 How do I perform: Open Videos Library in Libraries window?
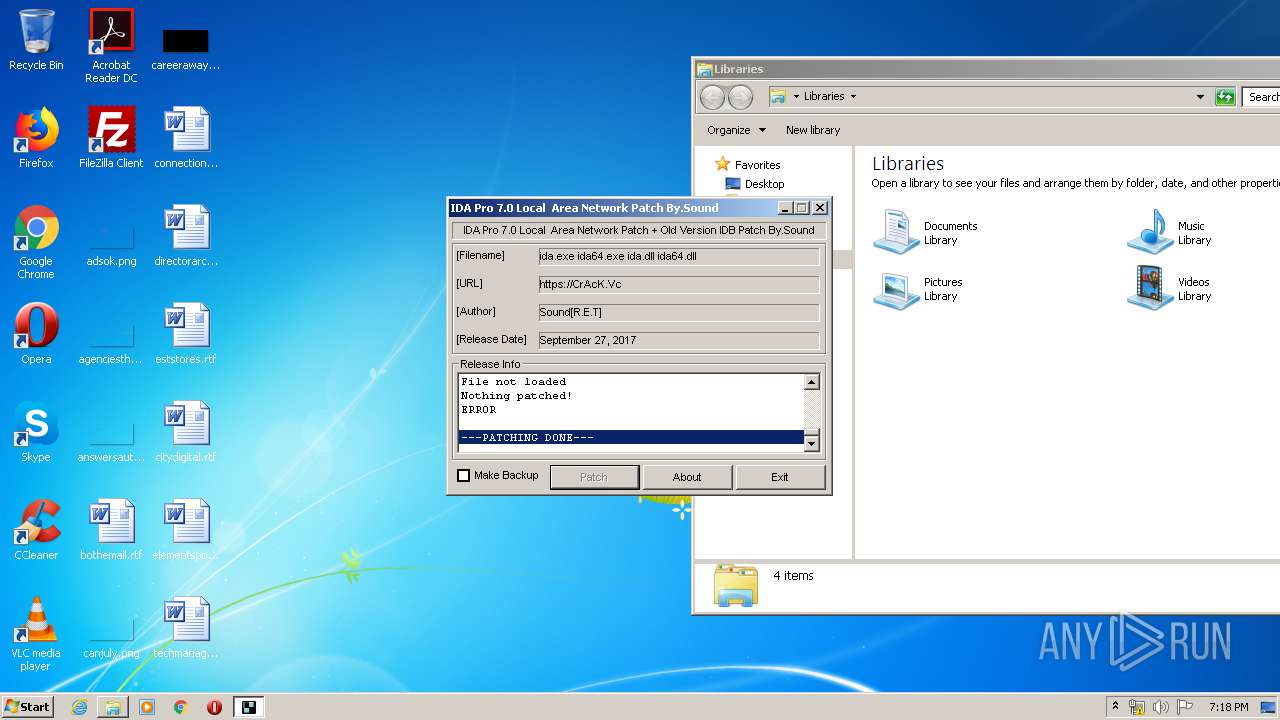(1170, 289)
